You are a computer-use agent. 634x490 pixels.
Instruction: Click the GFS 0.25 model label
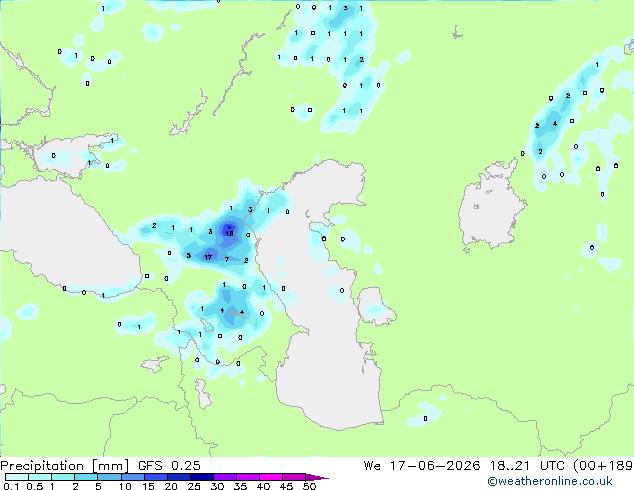click(x=169, y=466)
